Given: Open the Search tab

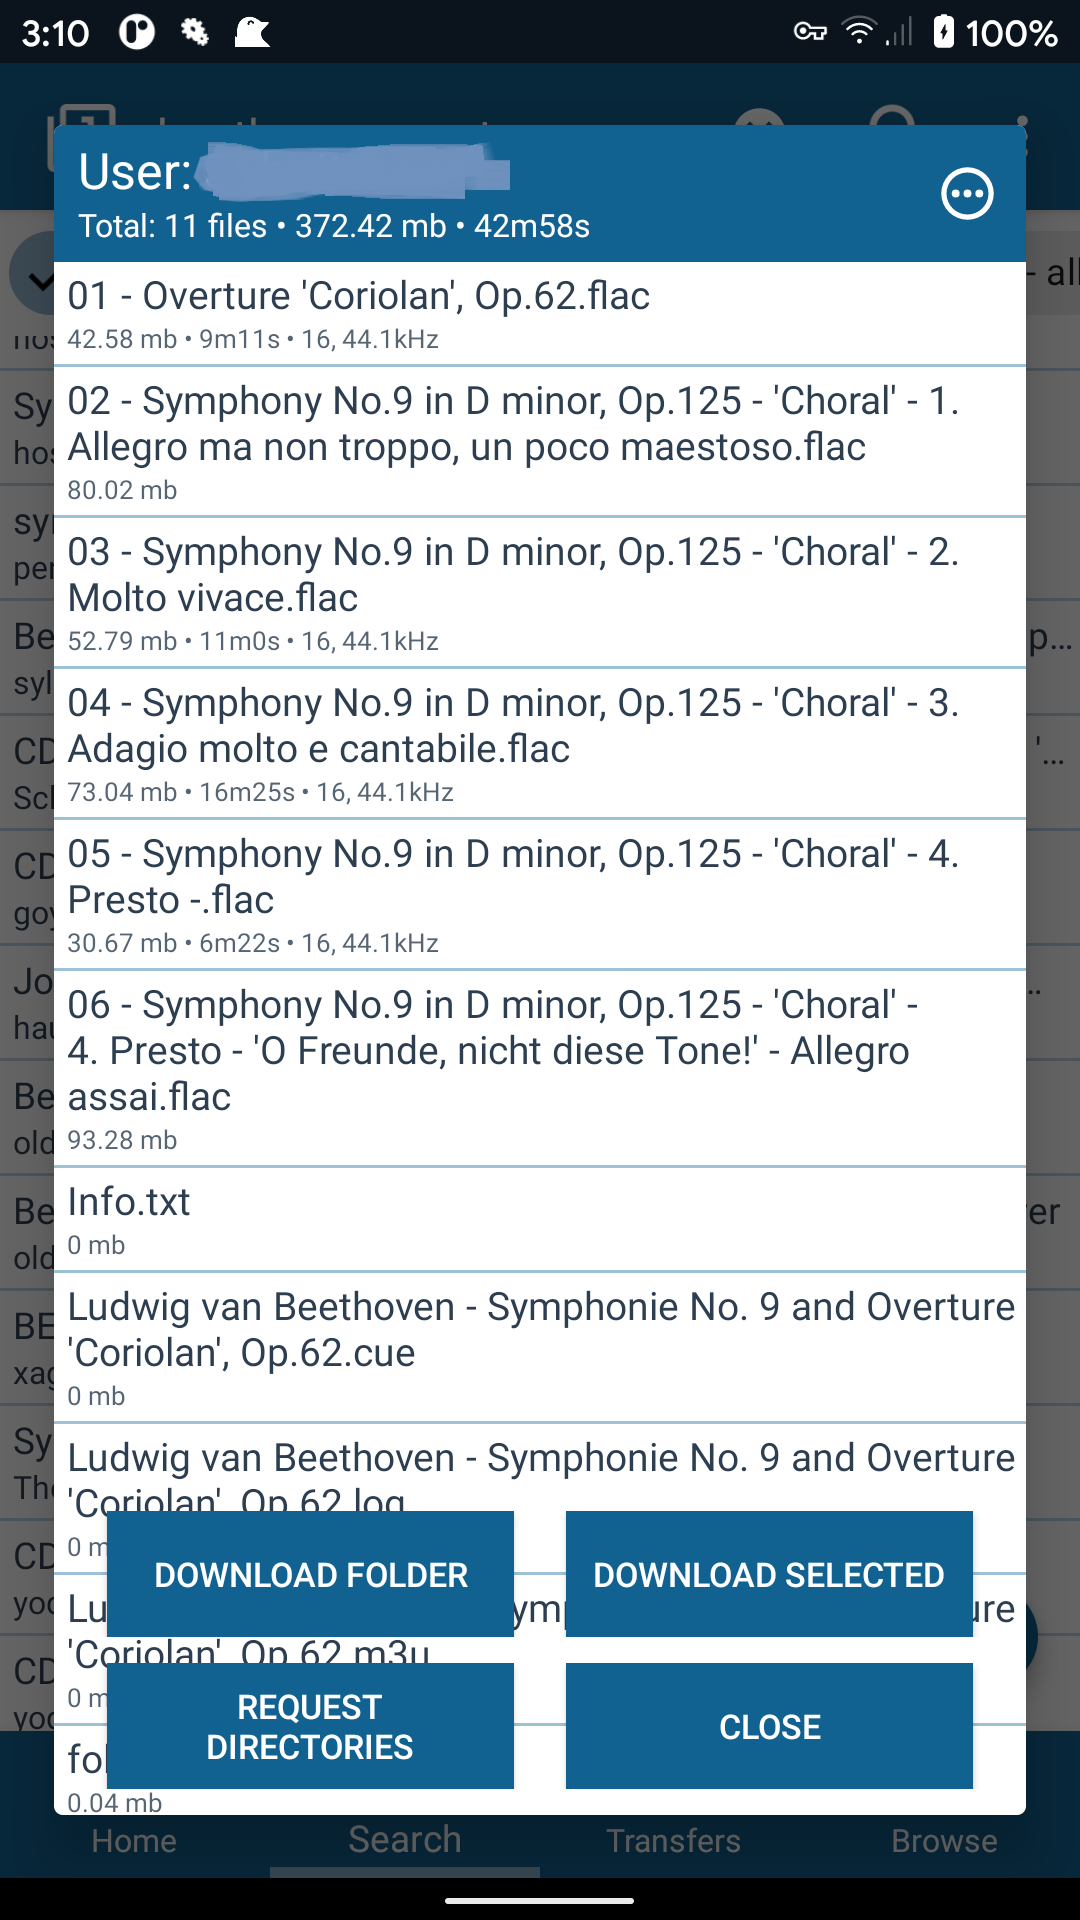Looking at the screenshot, I should coord(405,1841).
